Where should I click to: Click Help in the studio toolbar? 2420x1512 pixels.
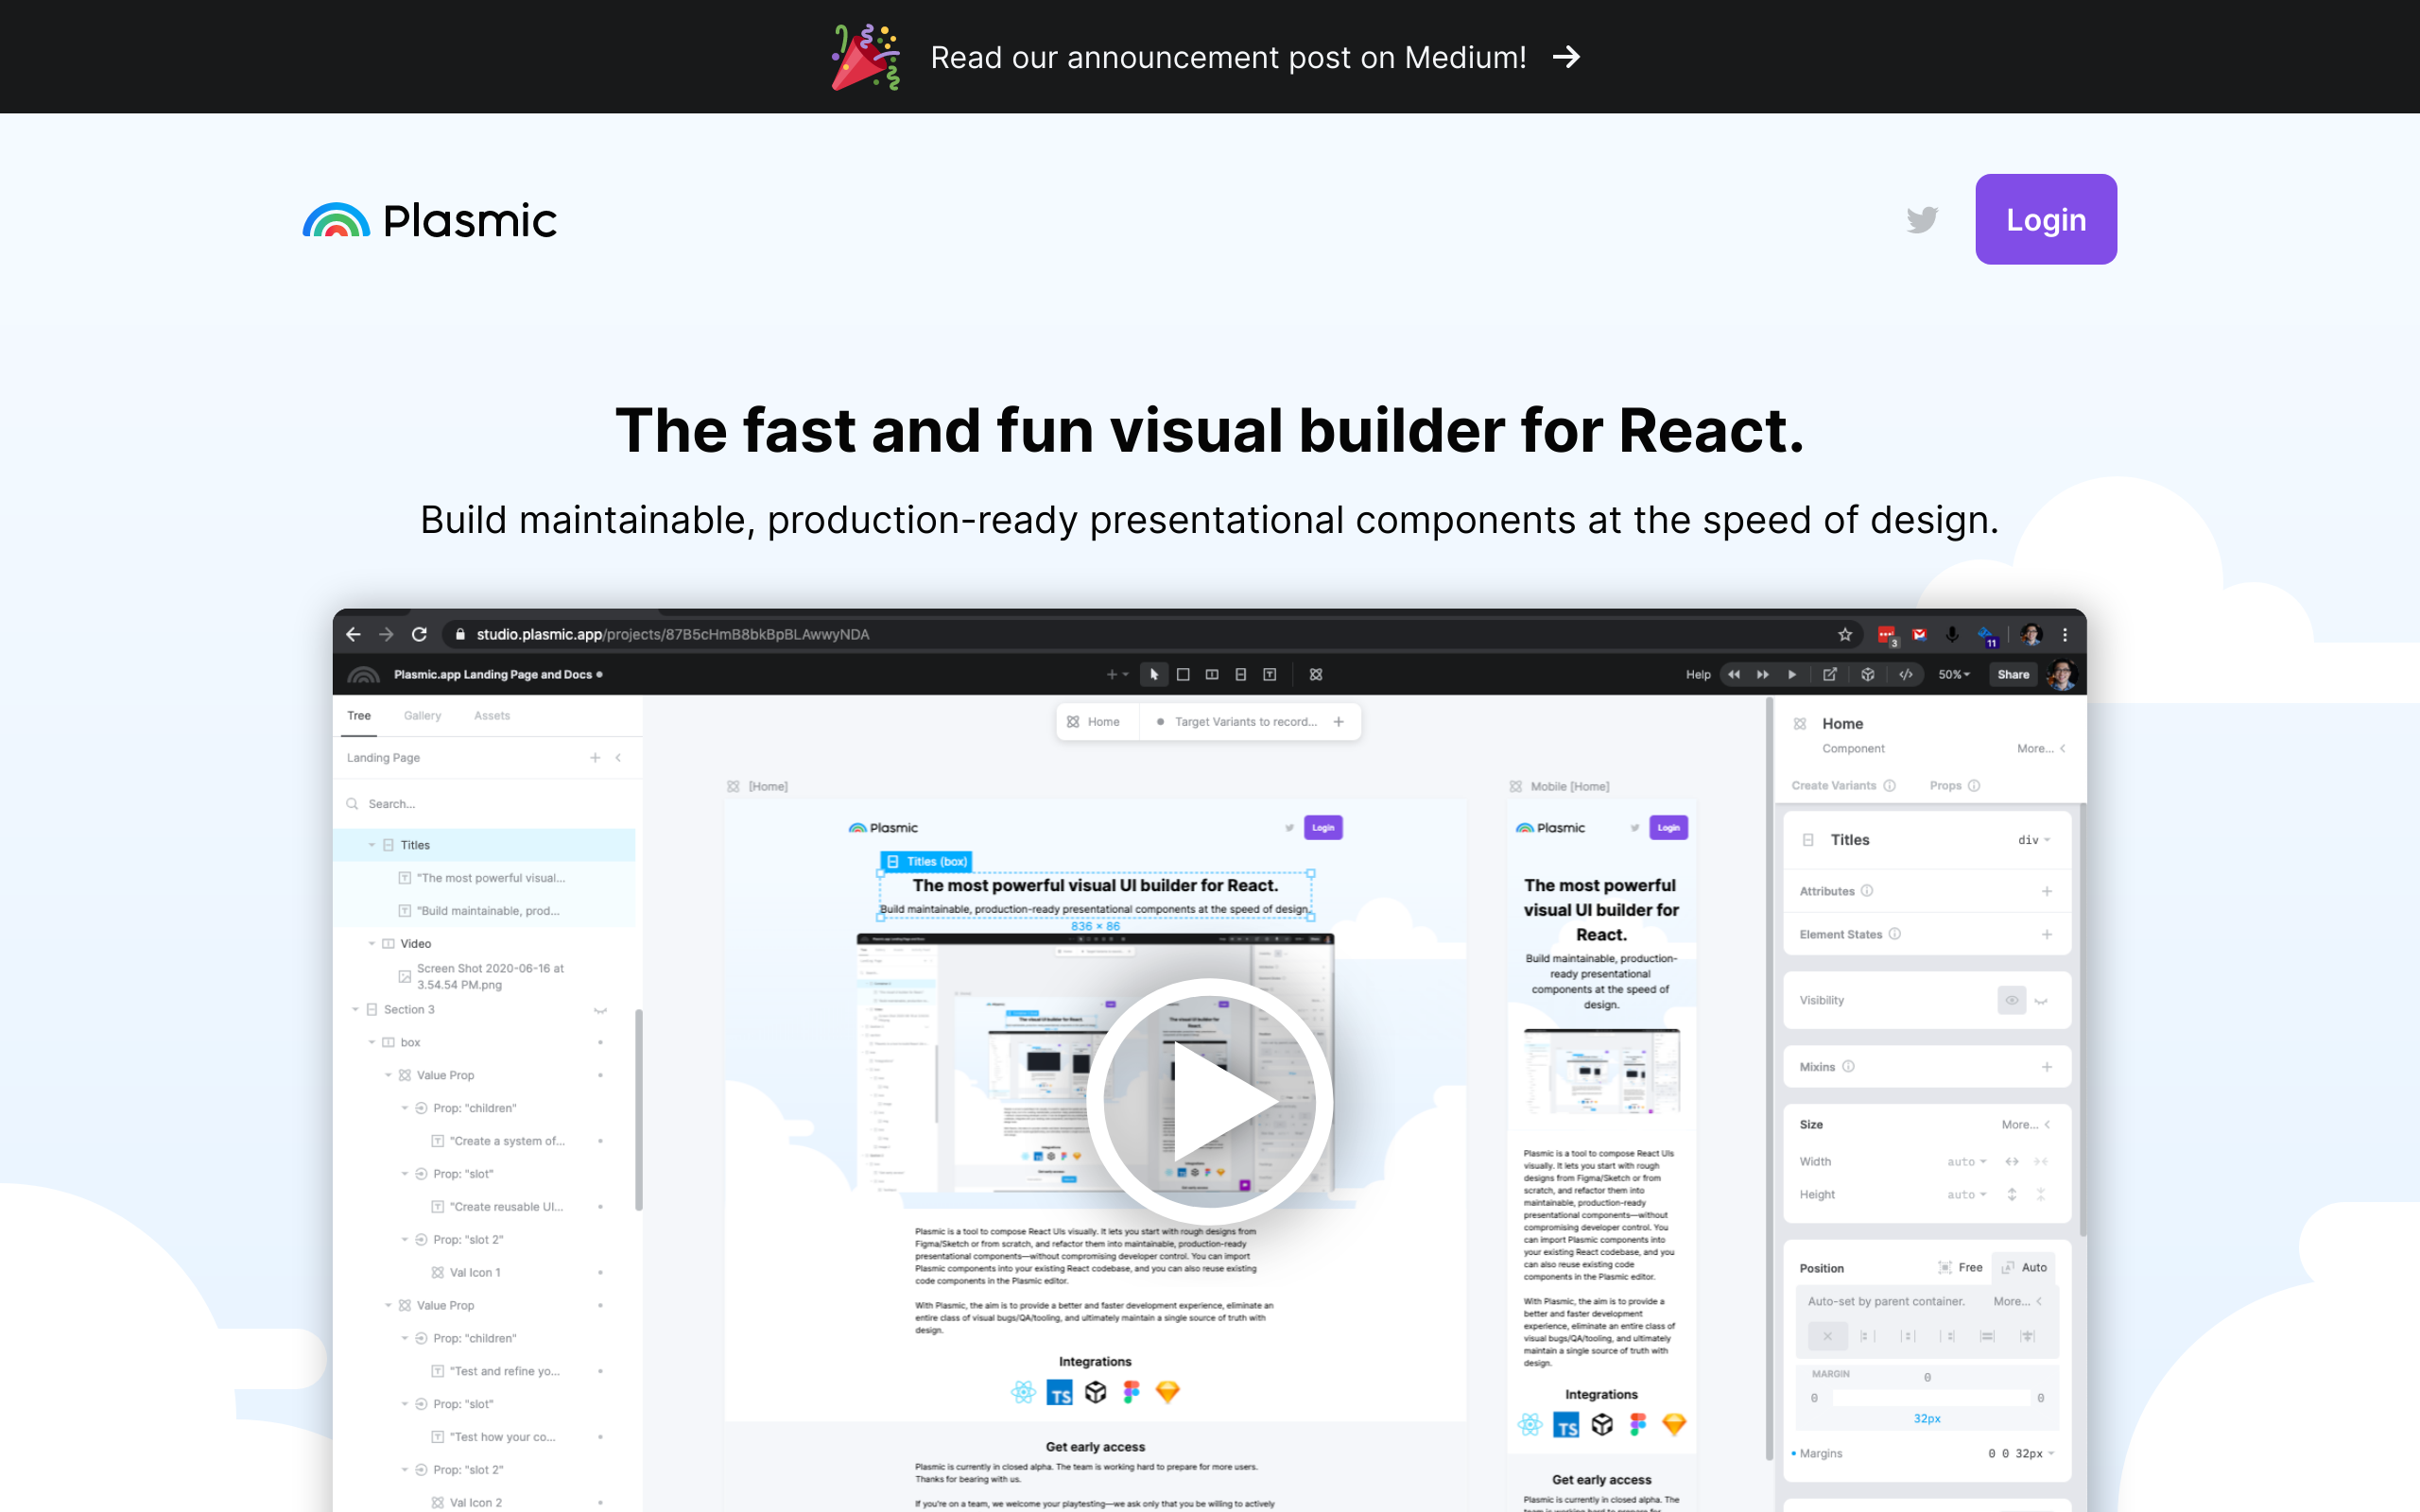1698,675
